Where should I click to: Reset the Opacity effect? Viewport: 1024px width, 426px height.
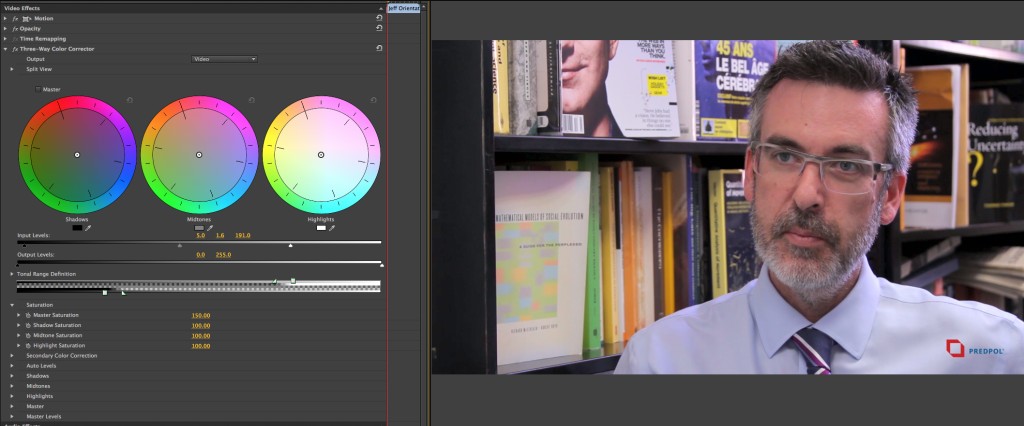coord(379,28)
